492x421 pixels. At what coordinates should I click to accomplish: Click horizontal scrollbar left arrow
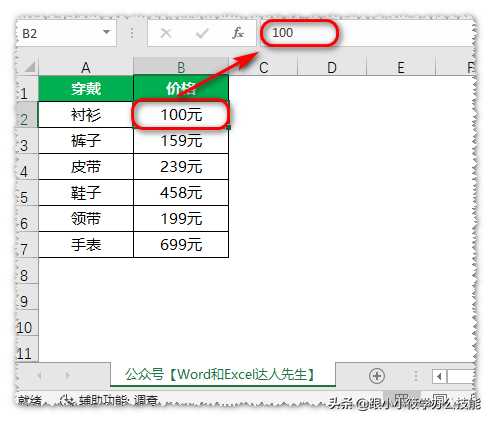tap(439, 376)
